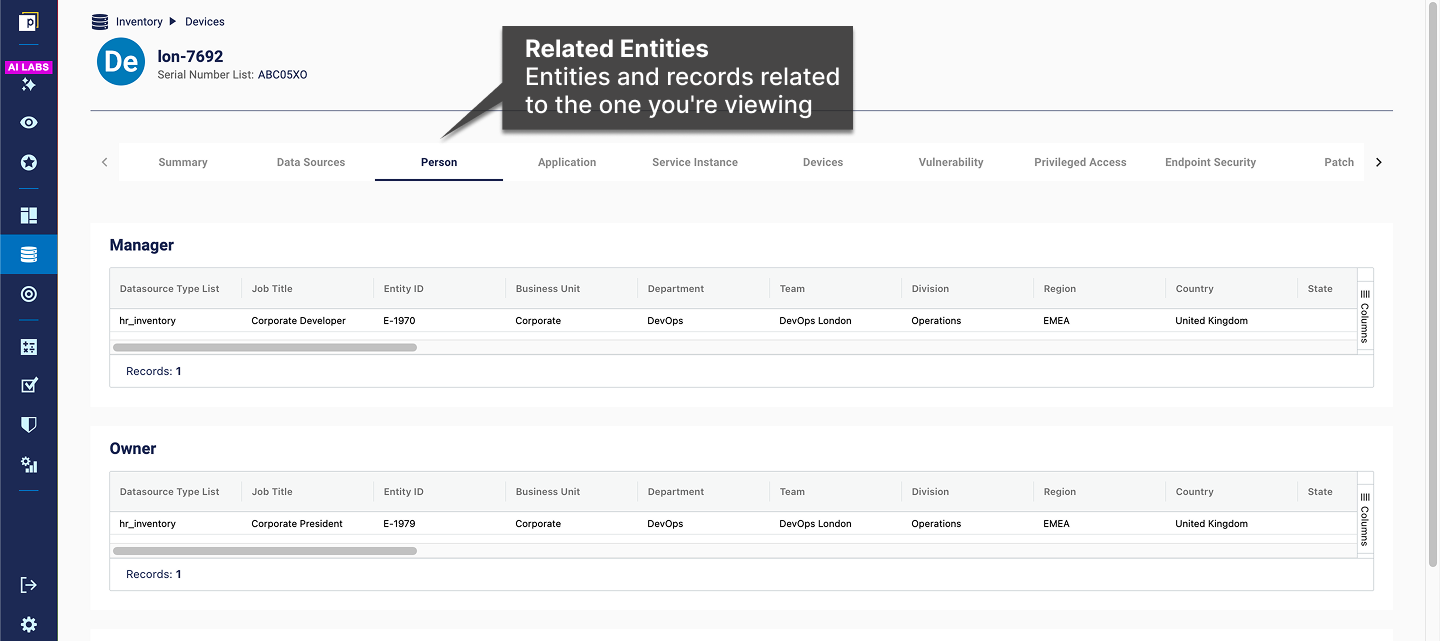
Task: Click the Devices breadcrumb link
Action: (x=205, y=22)
